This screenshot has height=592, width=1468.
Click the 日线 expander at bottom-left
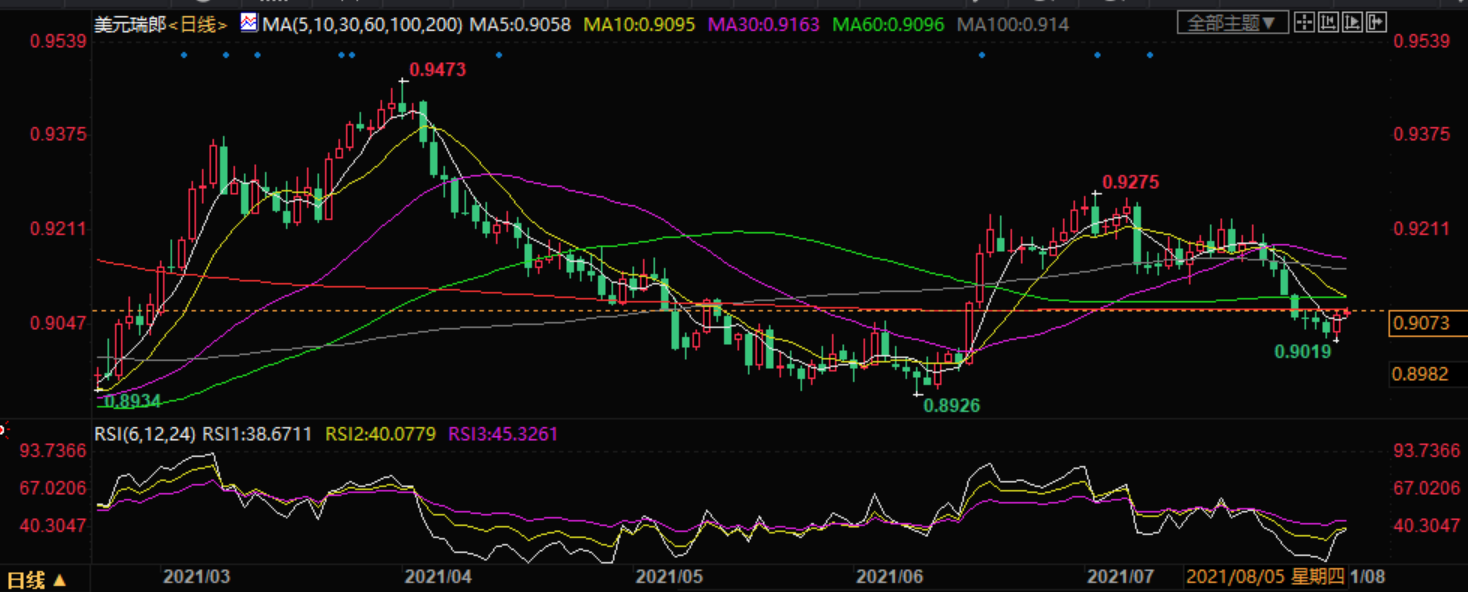tap(37, 579)
